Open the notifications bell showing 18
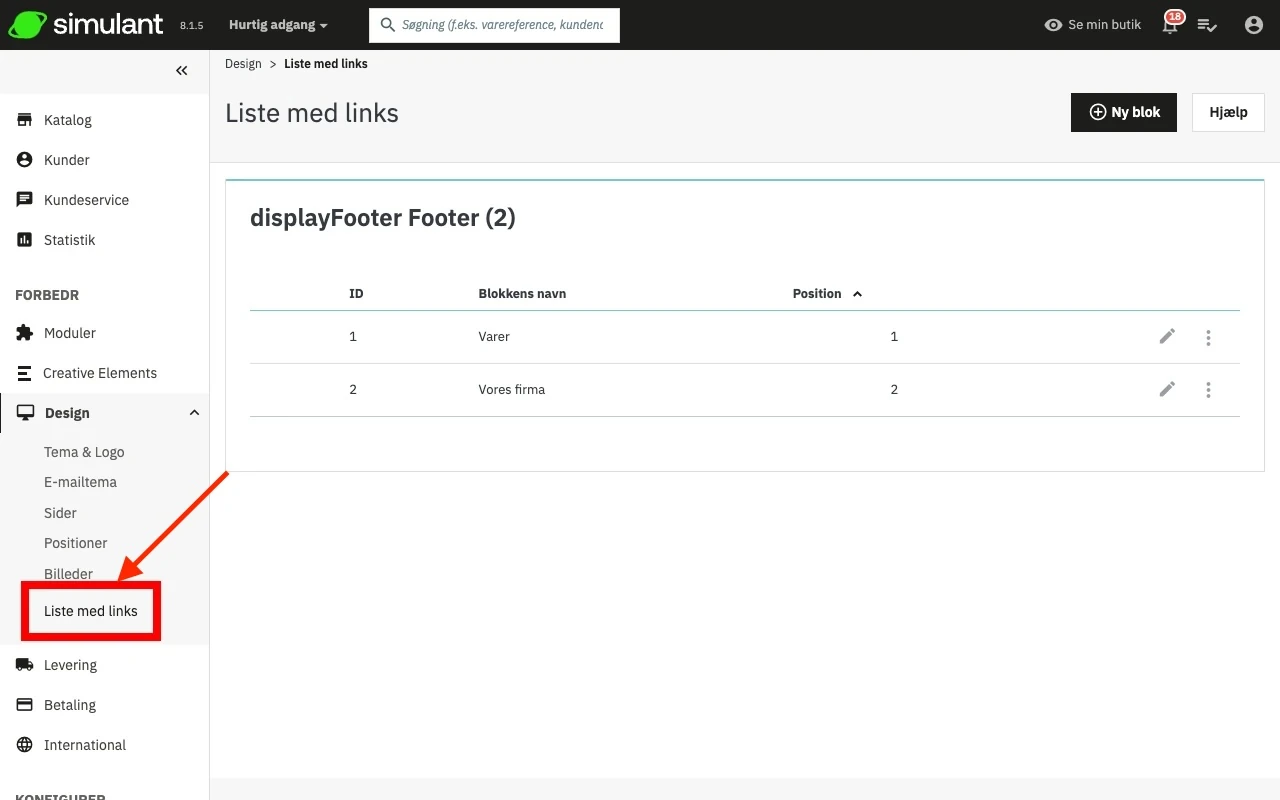This screenshot has height=800, width=1280. [1169, 24]
